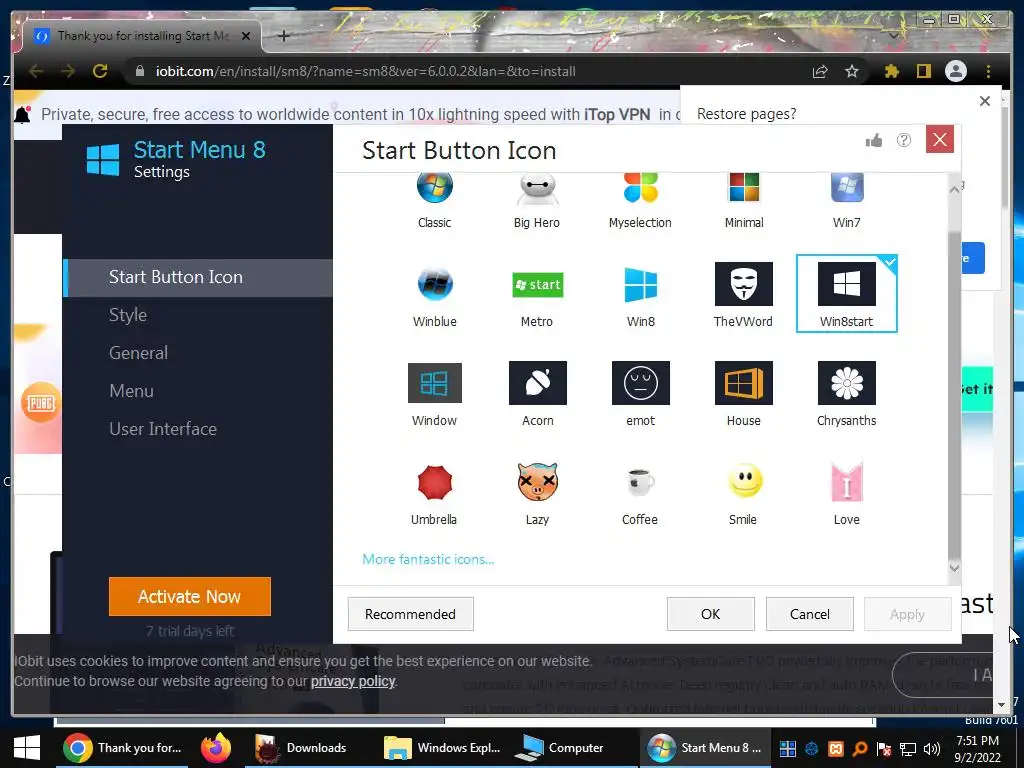Screen dimensions: 1024x768
Task: Toggle the Chrome side panel icon
Action: 923,71
